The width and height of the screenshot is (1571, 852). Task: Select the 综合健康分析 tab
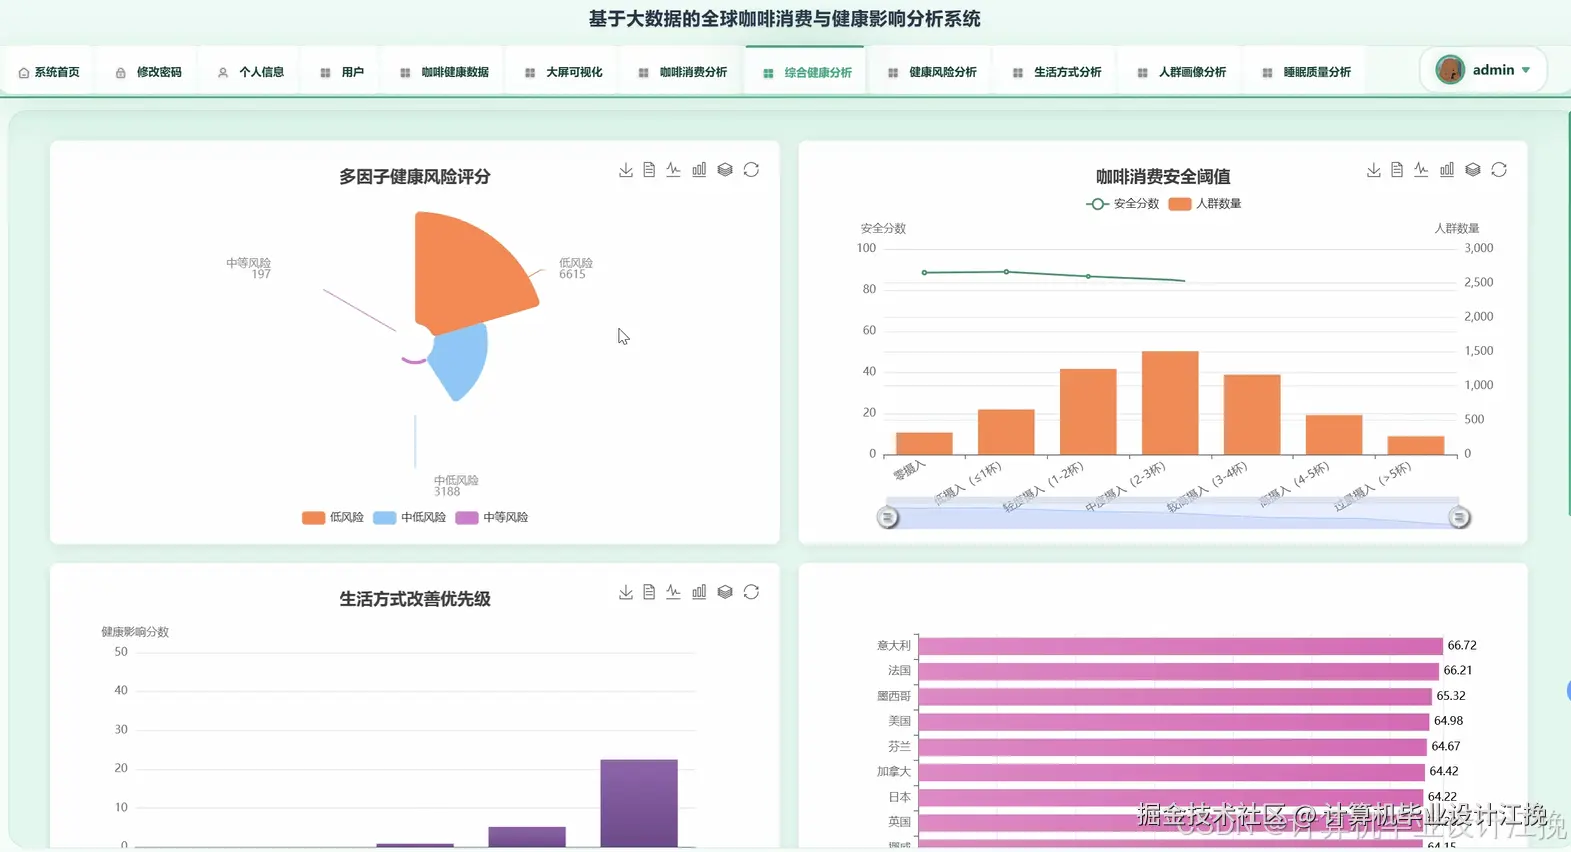(x=807, y=72)
